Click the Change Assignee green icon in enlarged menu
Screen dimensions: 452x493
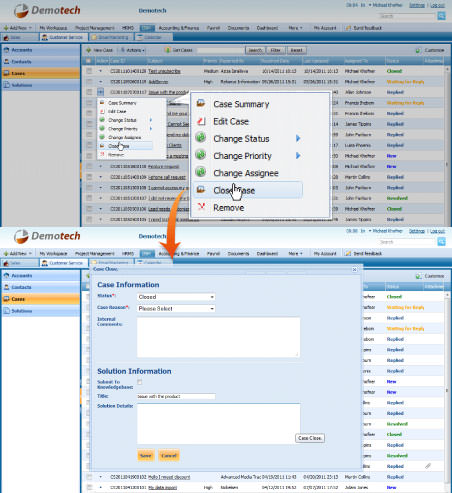tap(201, 172)
